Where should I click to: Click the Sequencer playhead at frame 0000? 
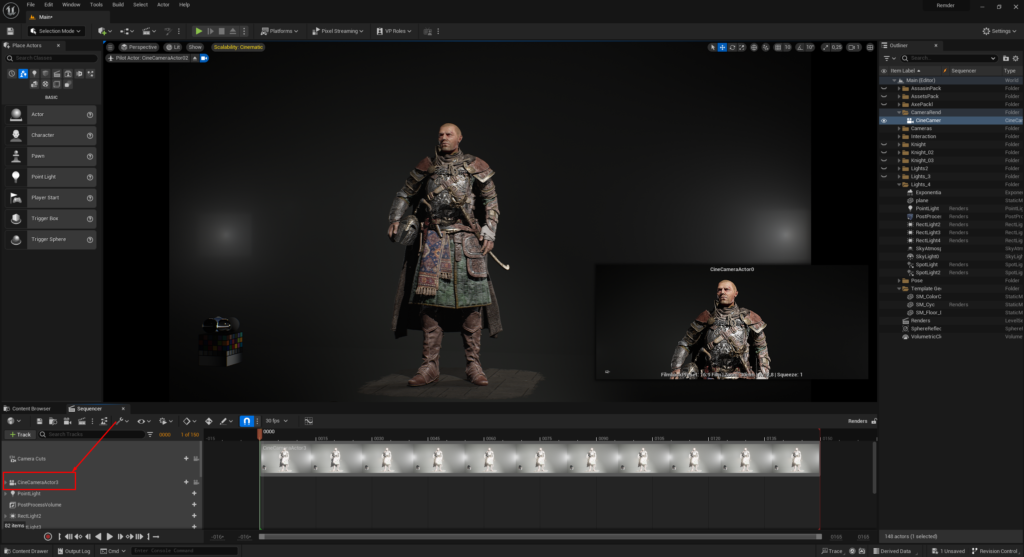(260, 434)
